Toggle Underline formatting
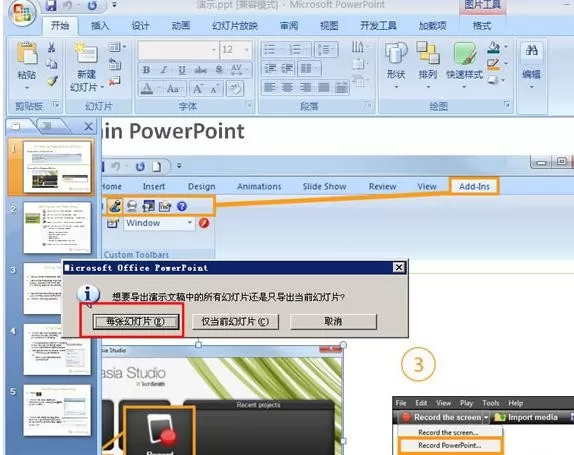This screenshot has width=574, height=455. click(182, 70)
